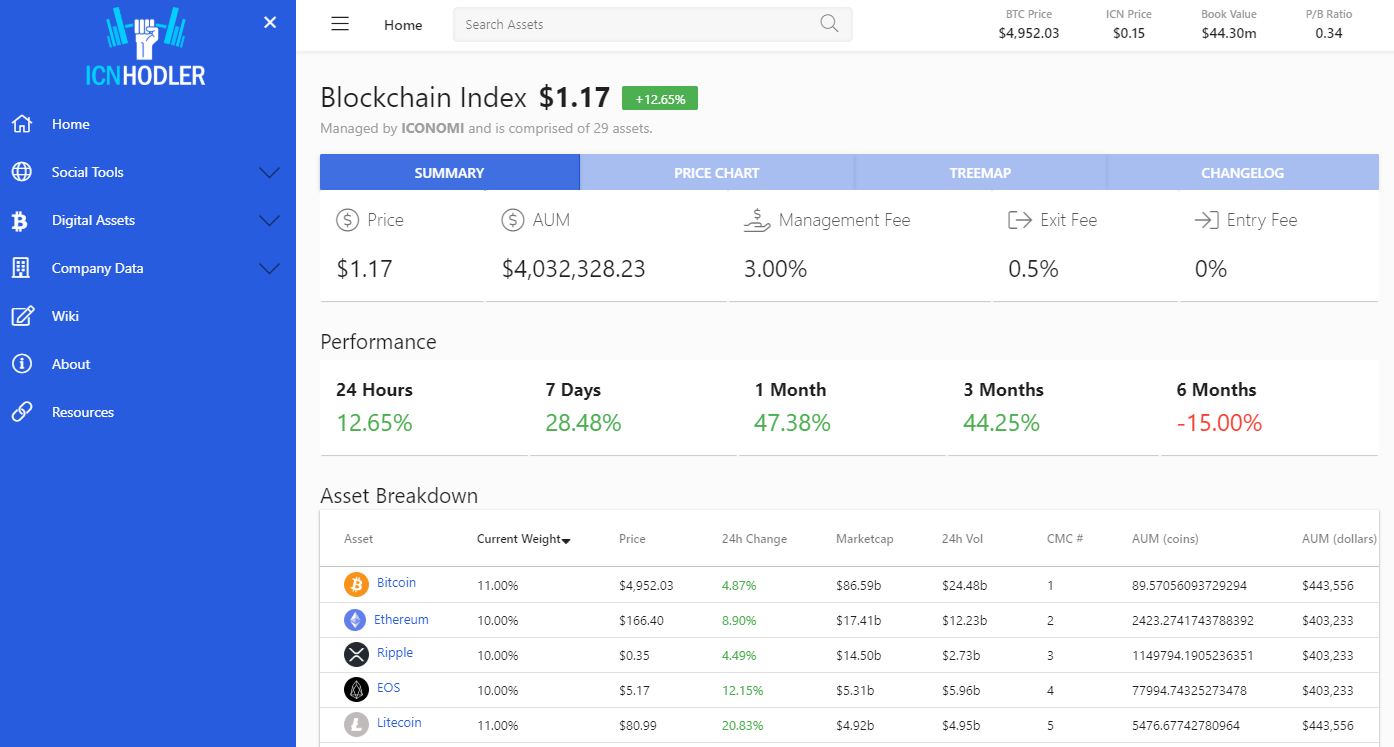This screenshot has width=1394, height=747.
Task: Click the Wiki edit icon
Action: coord(22,316)
